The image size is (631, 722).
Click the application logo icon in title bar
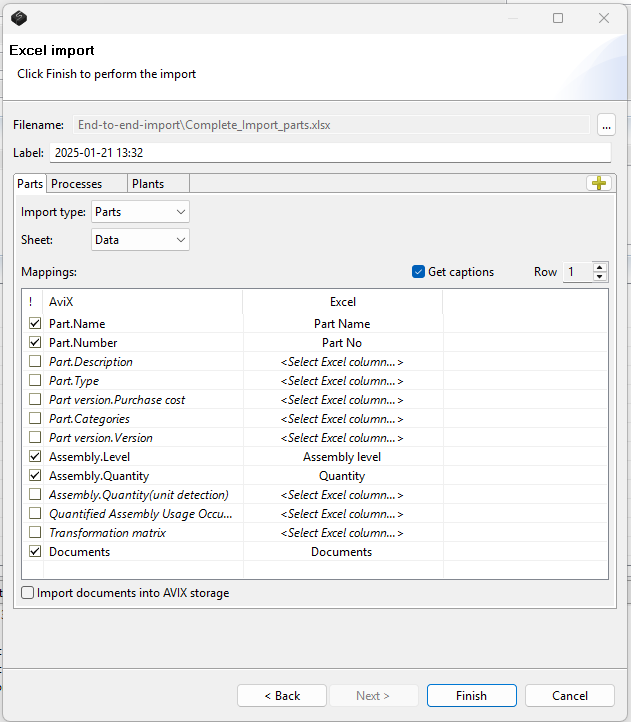coord(19,18)
